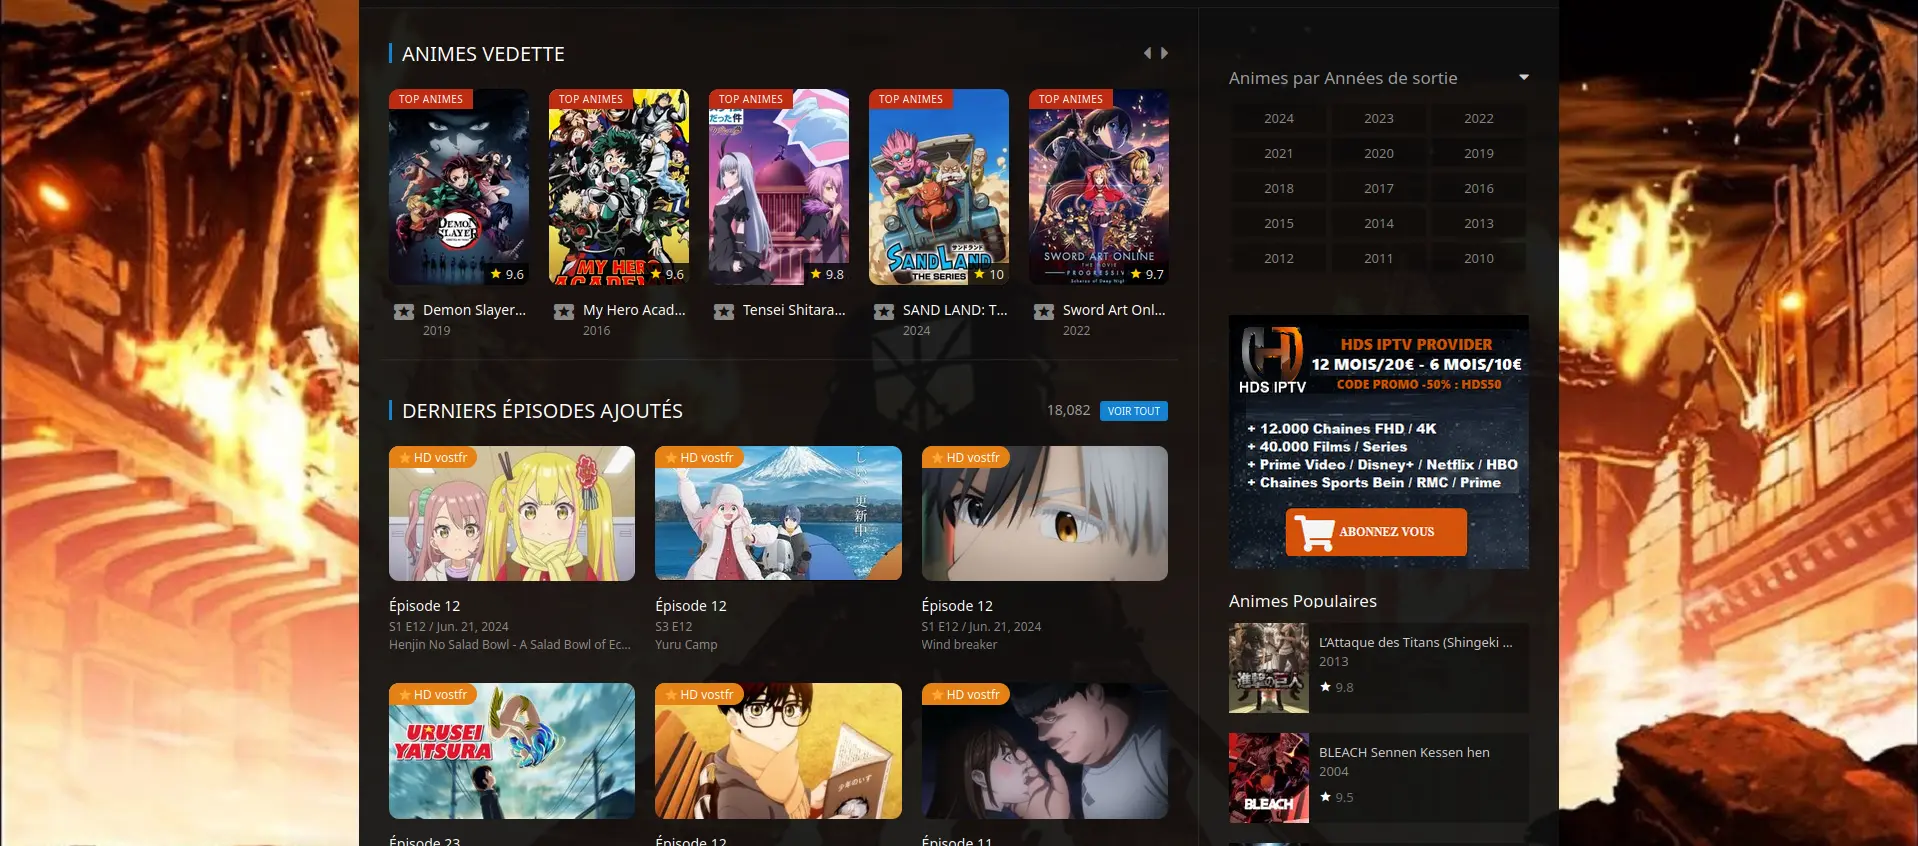Image resolution: width=1918 pixels, height=846 pixels.
Task: Click ABONNEZ VOUS cart button
Action: coord(1376,532)
